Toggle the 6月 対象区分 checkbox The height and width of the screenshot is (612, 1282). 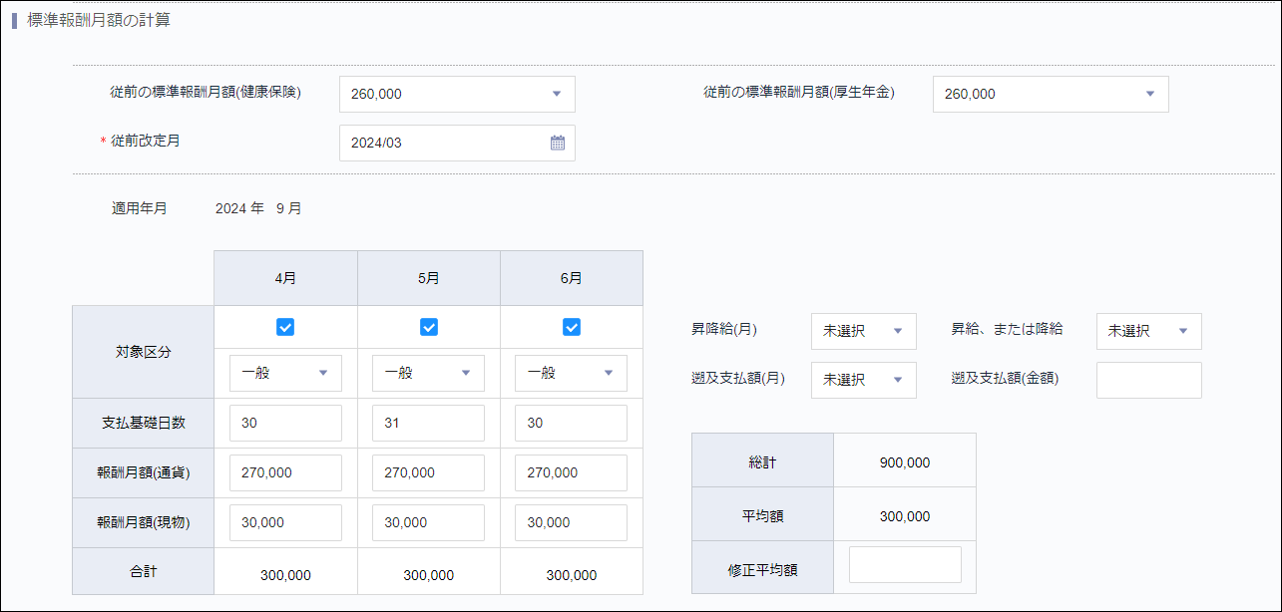572,327
